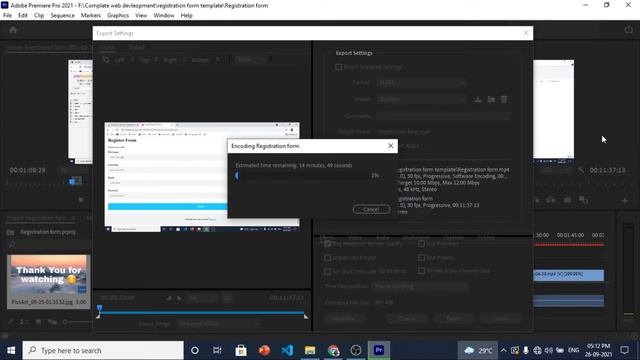The width and height of the screenshot is (640, 360).
Task: Open the Graphics menu
Action: click(118, 16)
